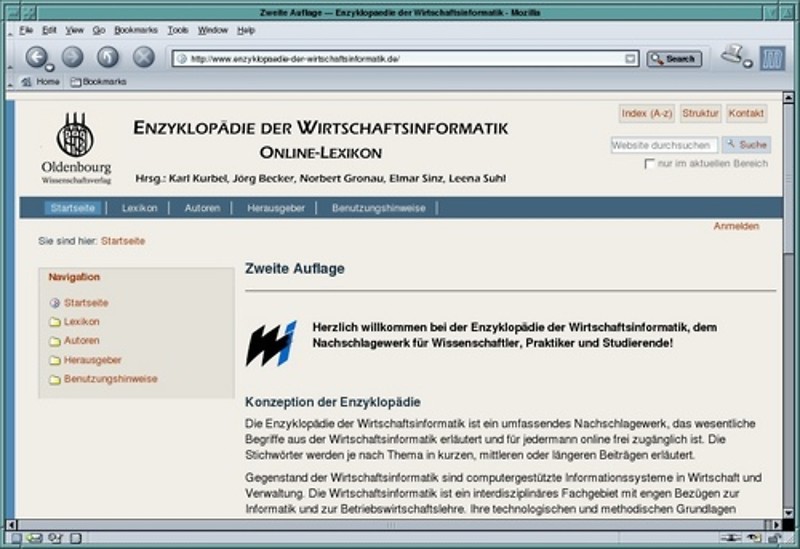Click the vertical scrollbar up arrow
The width and height of the screenshot is (800, 549).
click(788, 97)
